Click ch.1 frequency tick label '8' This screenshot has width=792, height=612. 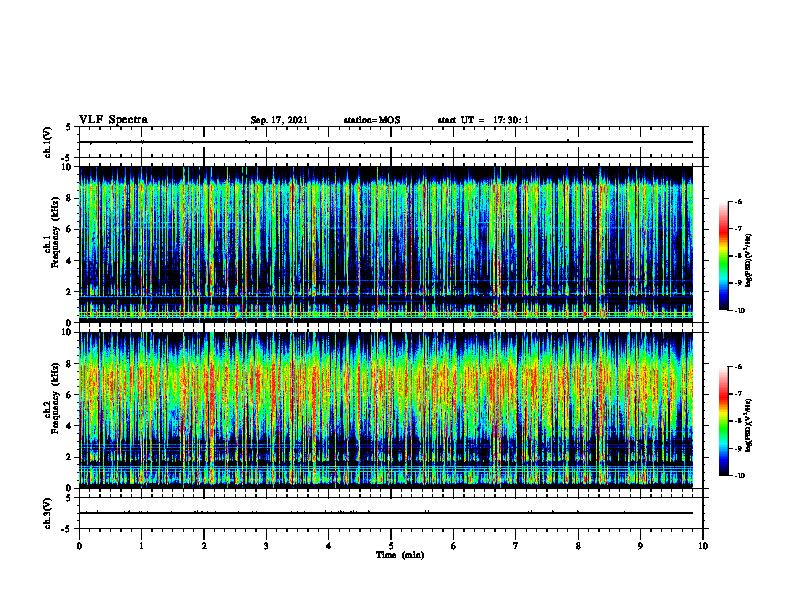[70, 198]
